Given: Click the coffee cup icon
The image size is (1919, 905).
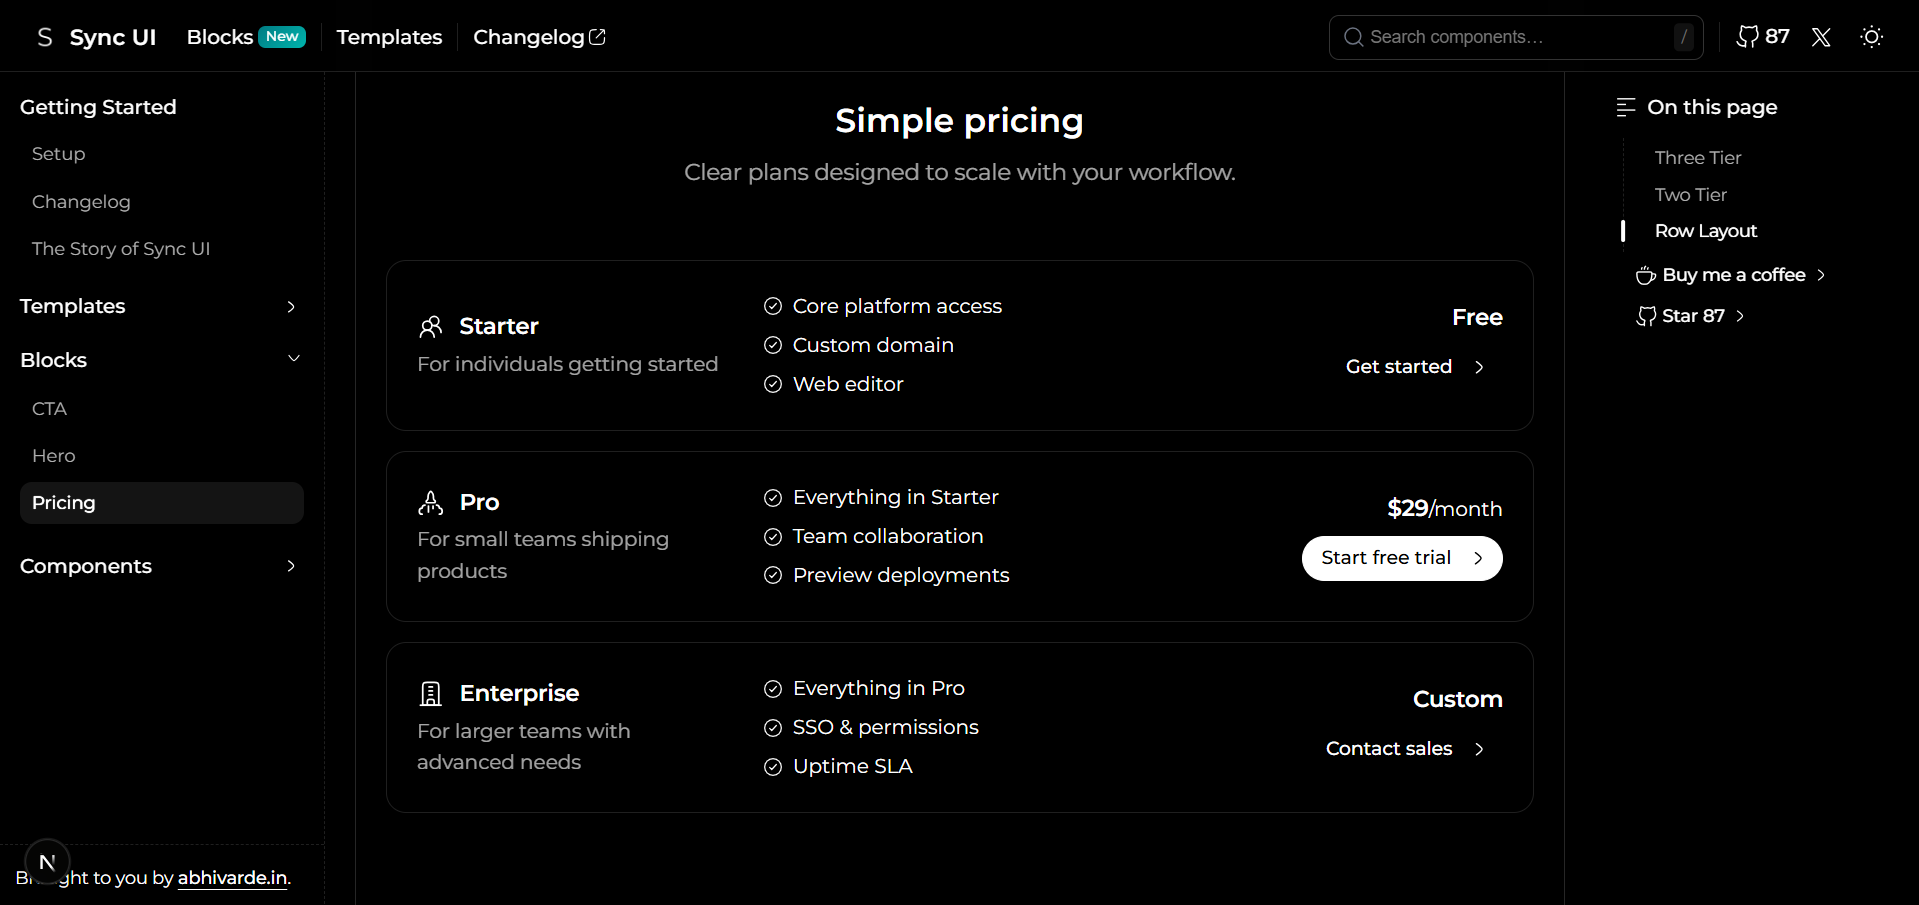Looking at the screenshot, I should (1645, 275).
